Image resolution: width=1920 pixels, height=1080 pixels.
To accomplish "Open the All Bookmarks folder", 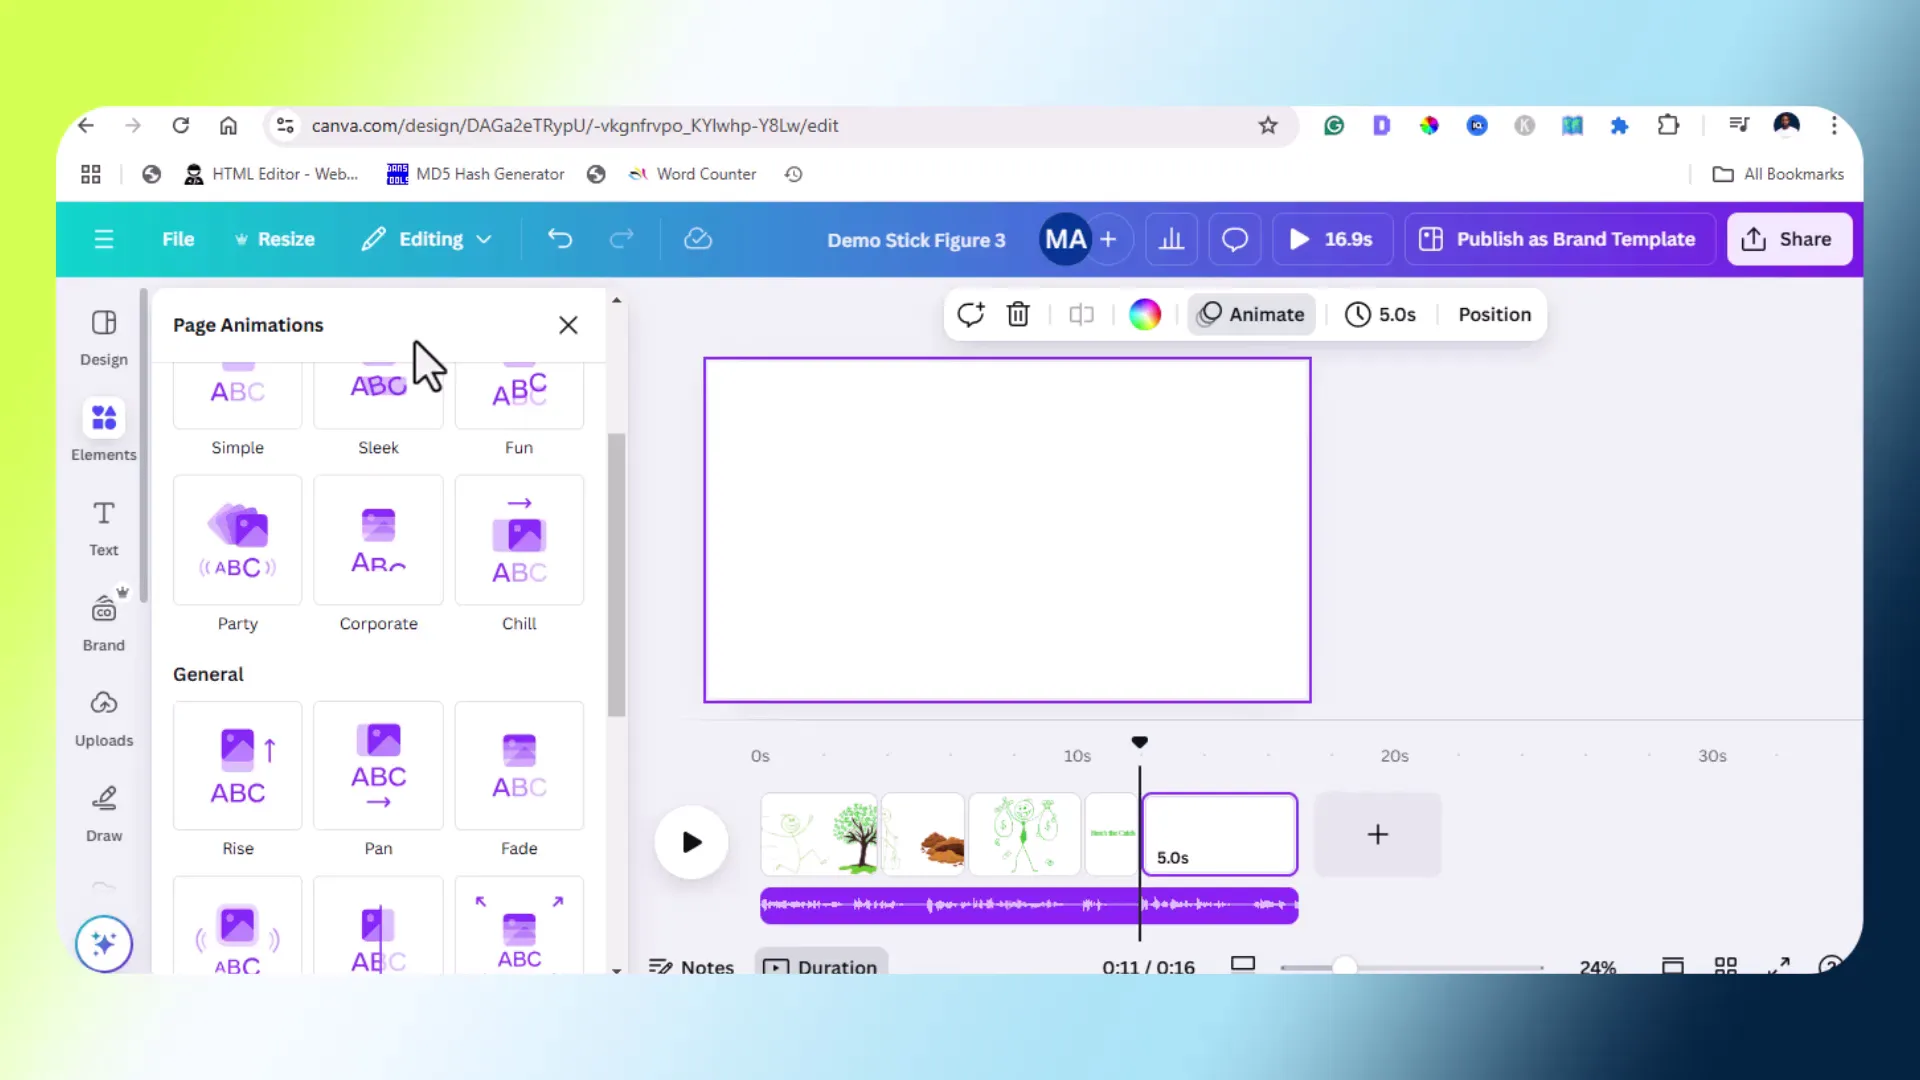I will pos(1778,174).
